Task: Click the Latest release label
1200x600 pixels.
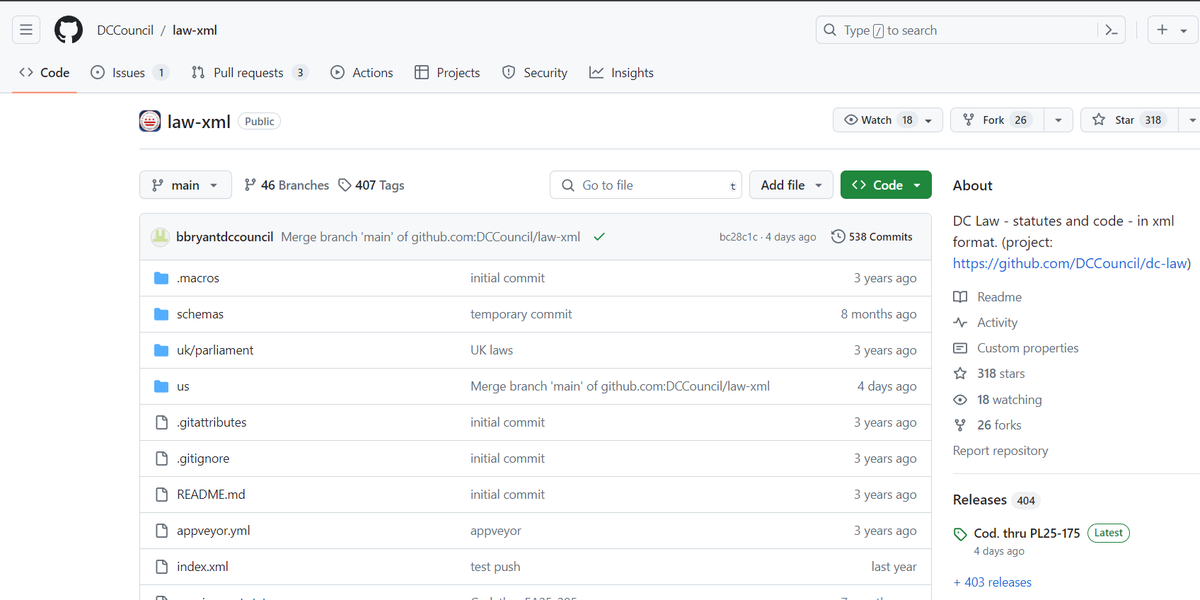Action: point(1108,533)
